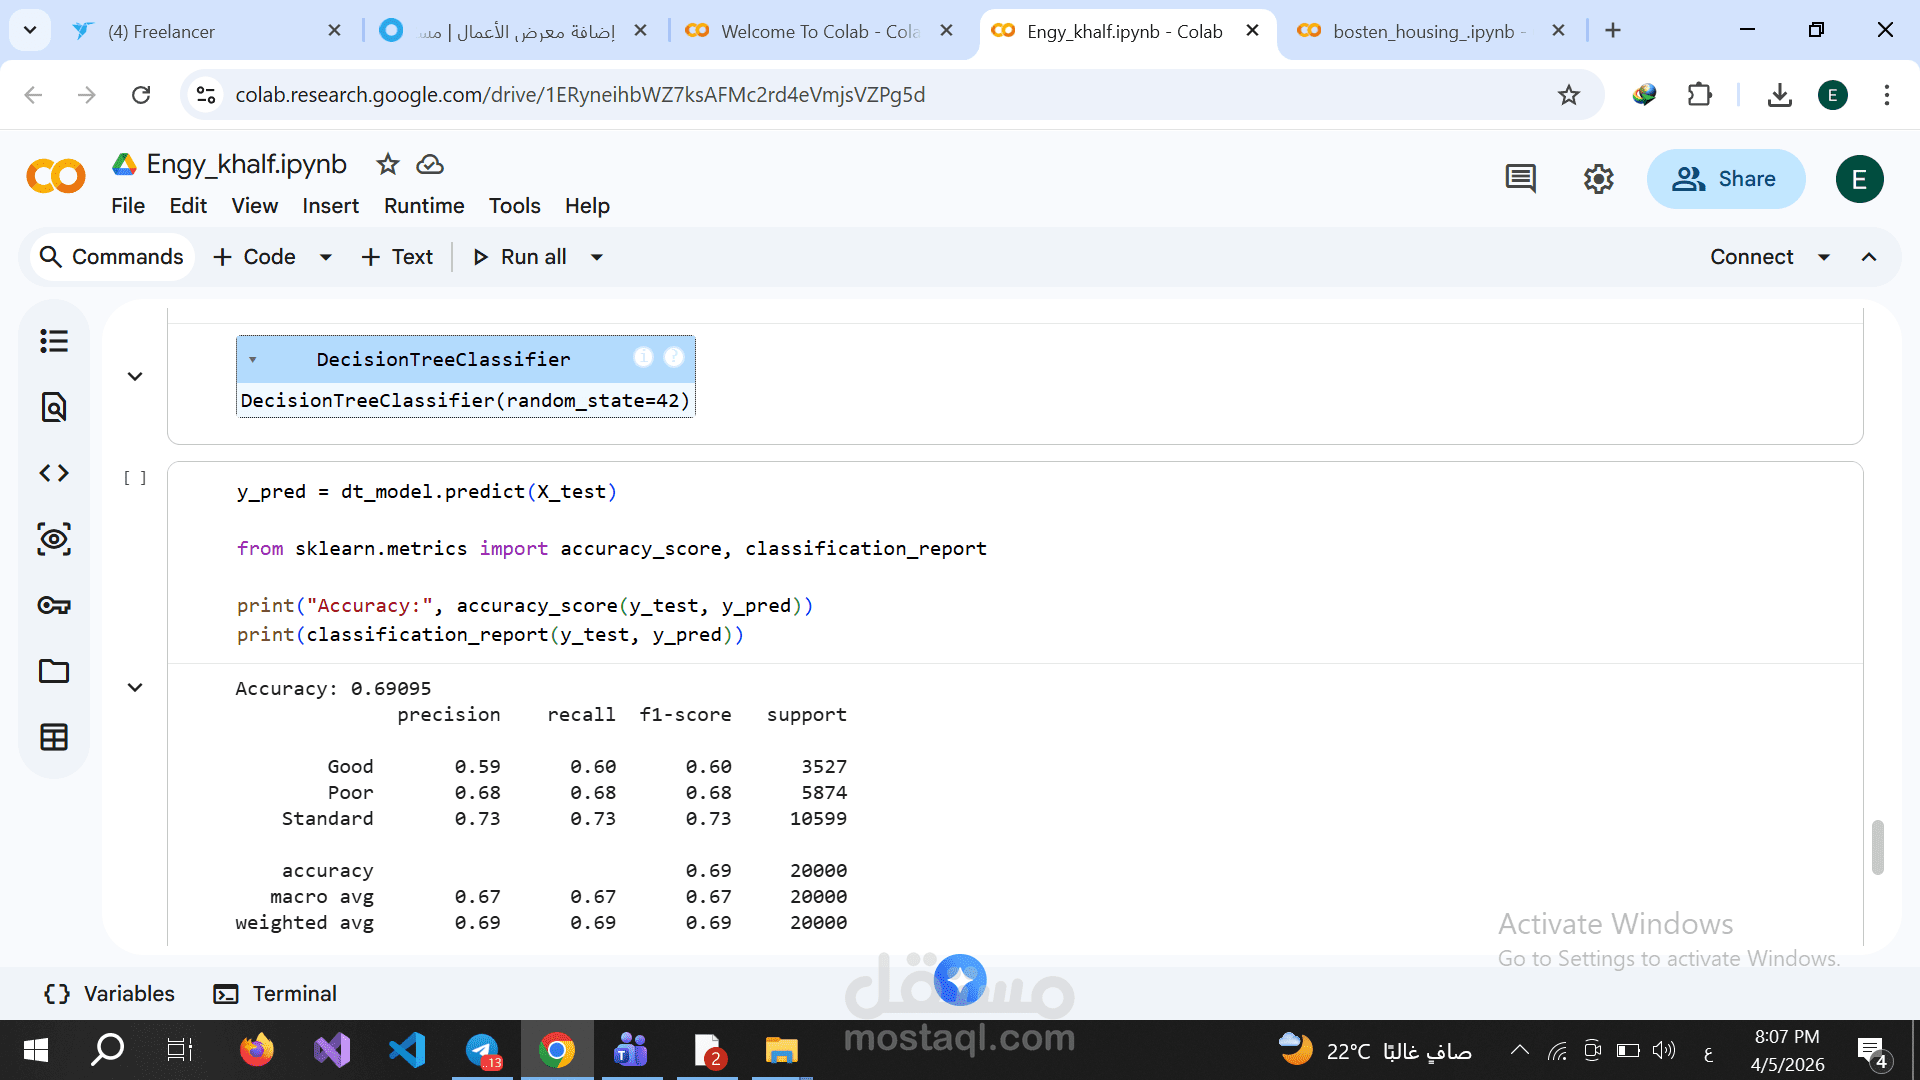The width and height of the screenshot is (1920, 1080).
Task: Open the table of contents sidebar icon
Action: [x=54, y=341]
